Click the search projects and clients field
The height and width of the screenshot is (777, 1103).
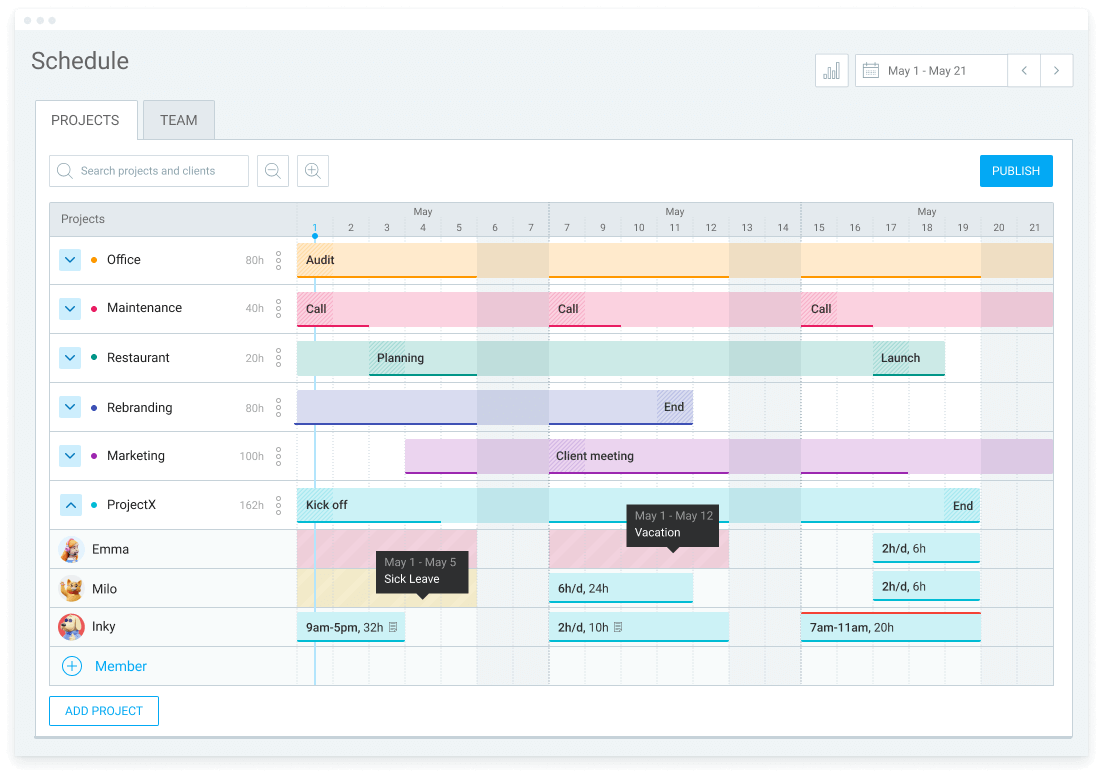[148, 171]
